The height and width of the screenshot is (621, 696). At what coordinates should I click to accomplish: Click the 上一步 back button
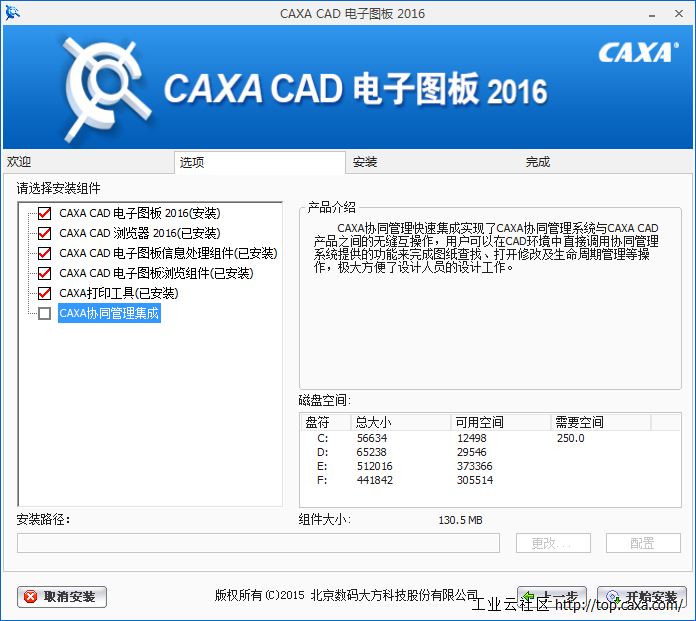pyautogui.click(x=552, y=597)
